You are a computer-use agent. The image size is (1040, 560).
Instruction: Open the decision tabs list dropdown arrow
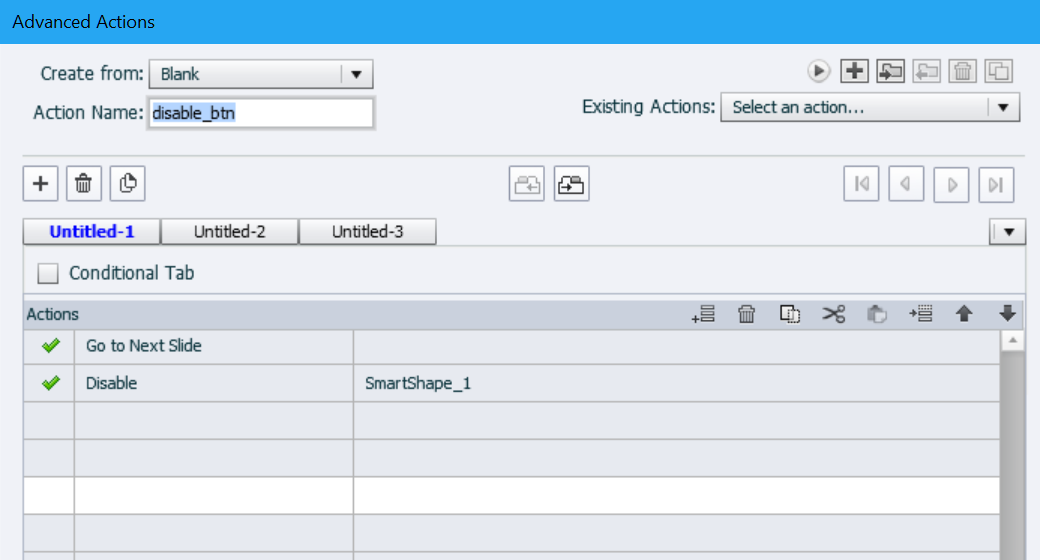pyautogui.click(x=1008, y=232)
